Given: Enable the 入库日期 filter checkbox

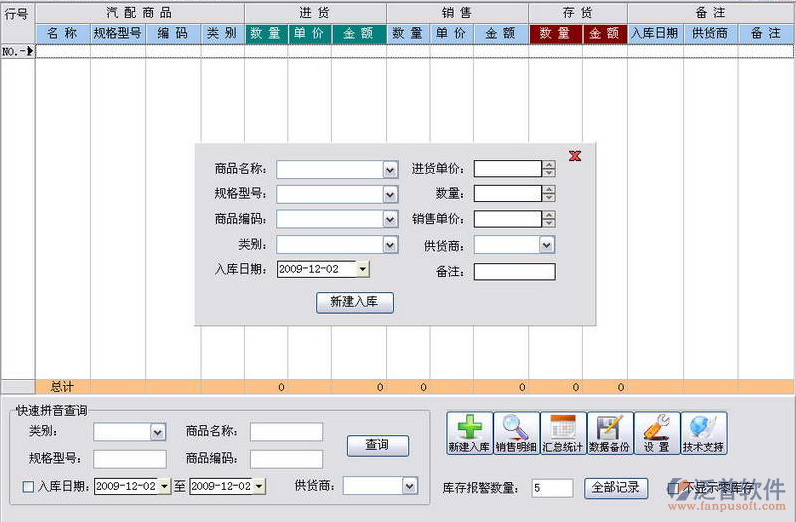Looking at the screenshot, I should pos(28,487).
